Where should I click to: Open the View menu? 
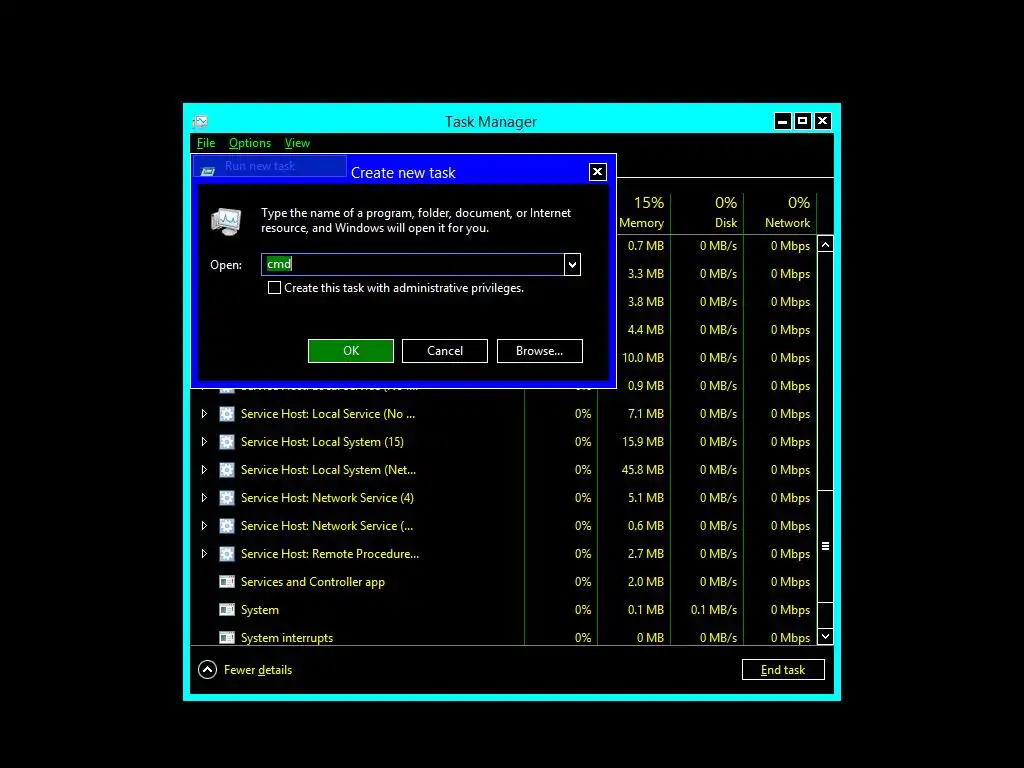click(297, 143)
